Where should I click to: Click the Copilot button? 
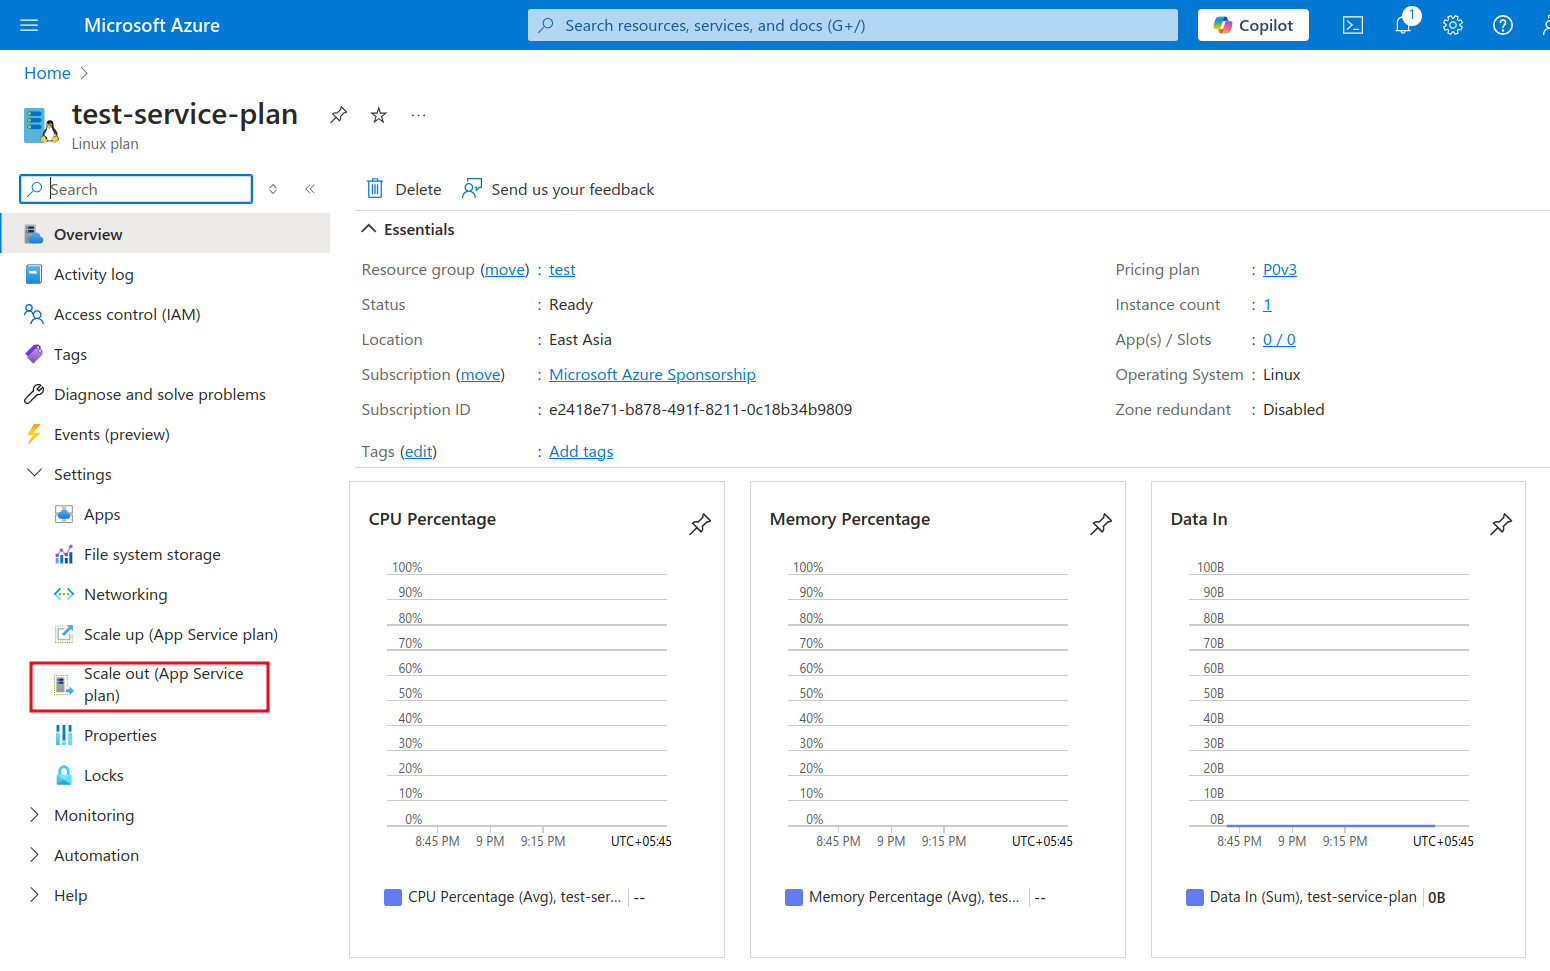(x=1253, y=25)
